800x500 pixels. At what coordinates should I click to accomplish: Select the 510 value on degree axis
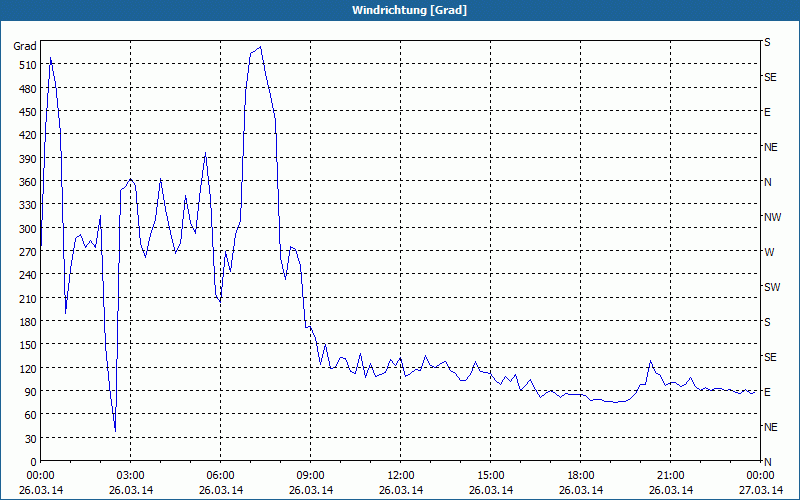(x=28, y=65)
